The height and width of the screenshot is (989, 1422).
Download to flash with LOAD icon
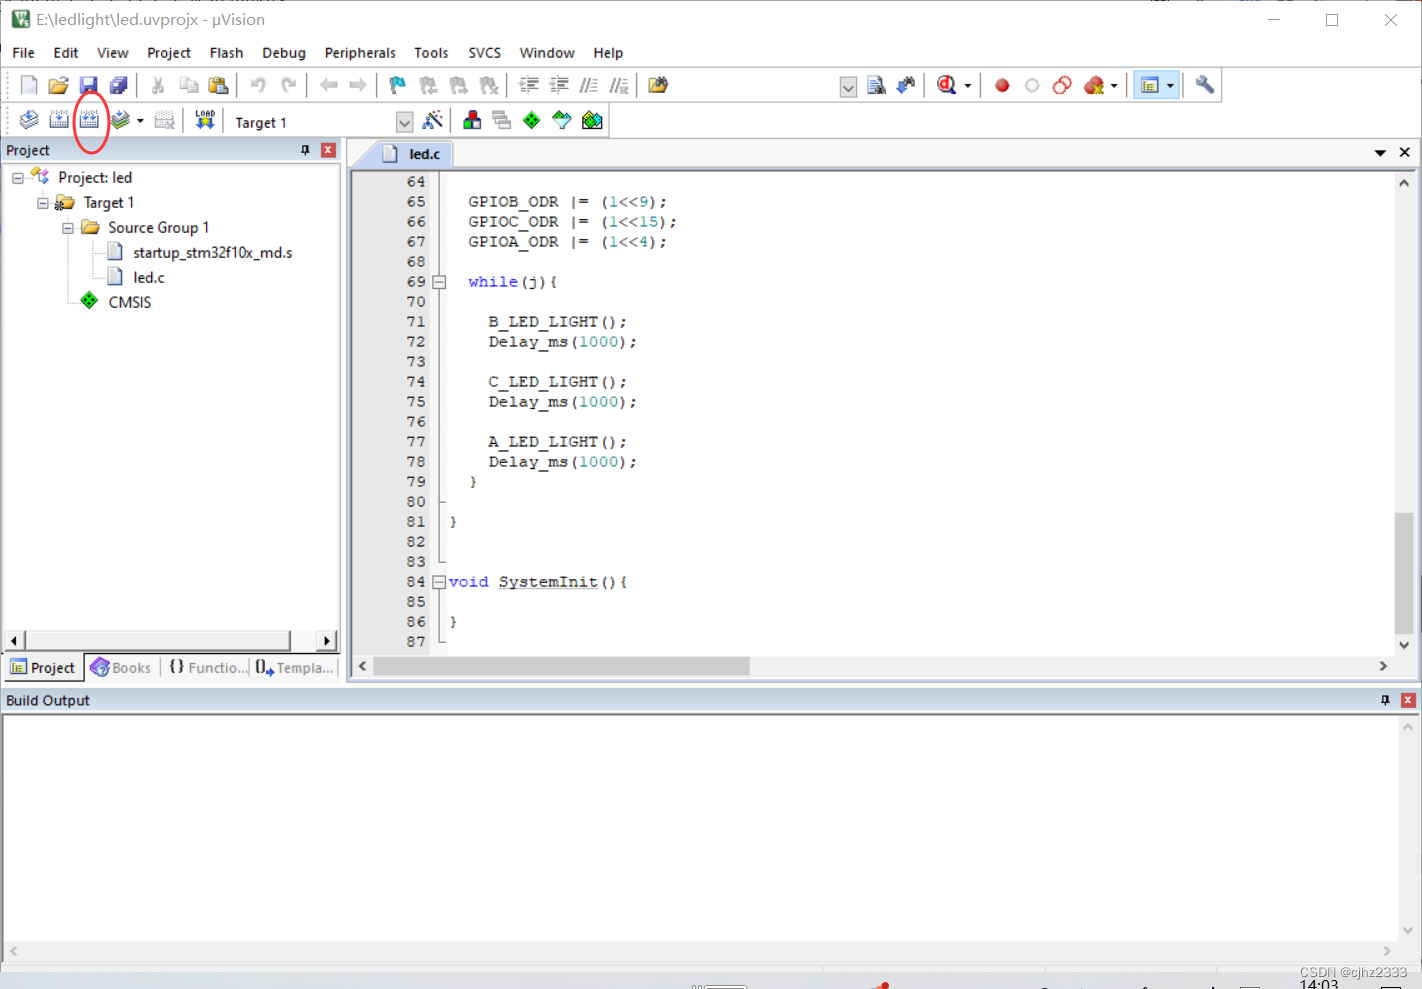pos(205,121)
